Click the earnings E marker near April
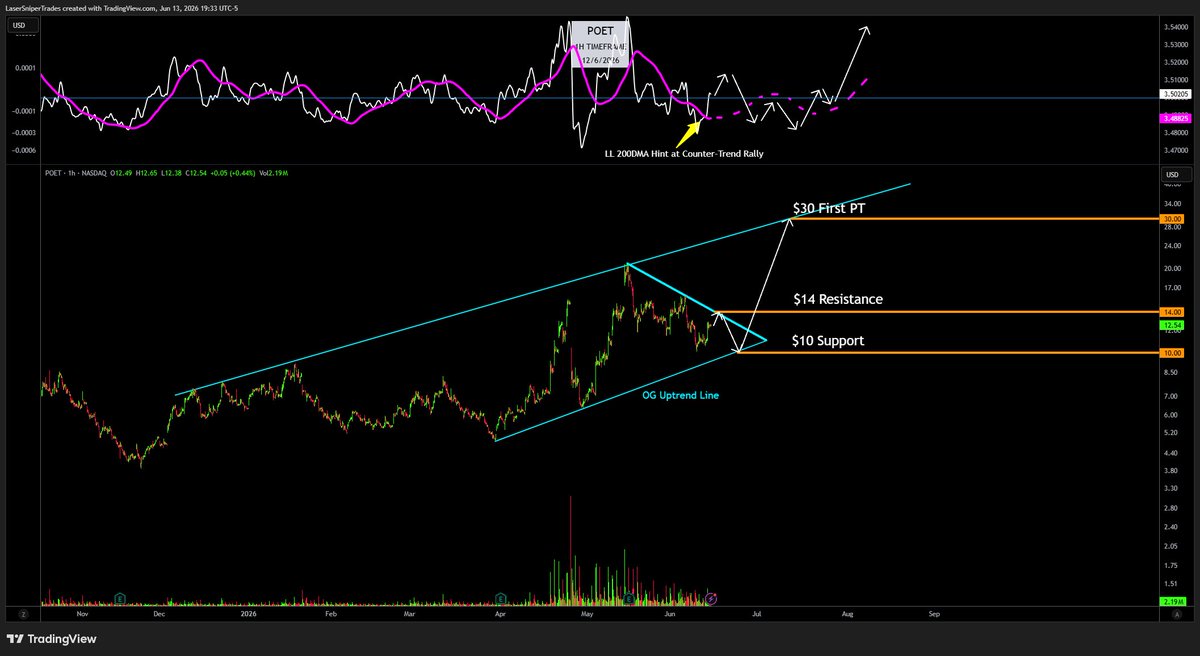Image resolution: width=1200 pixels, height=656 pixels. (499, 597)
